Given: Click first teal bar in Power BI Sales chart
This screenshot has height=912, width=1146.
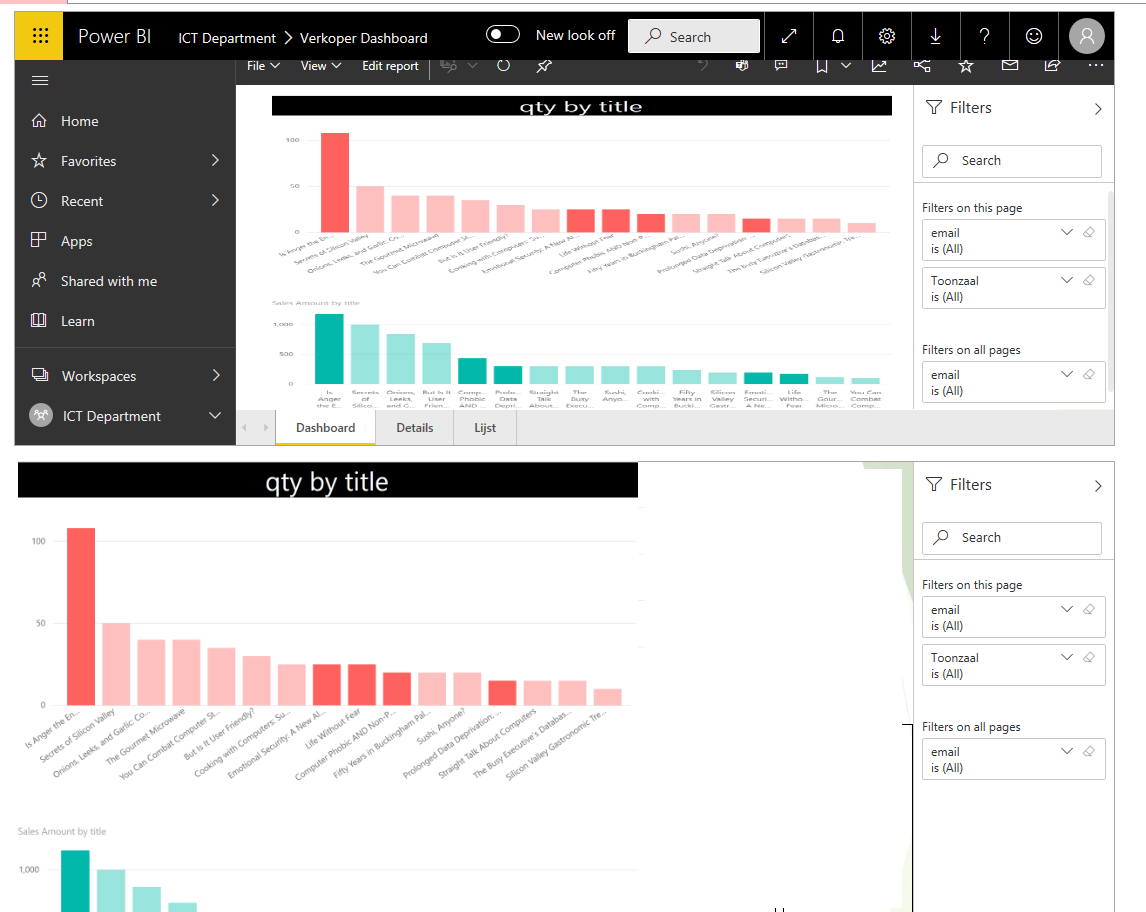Looking at the screenshot, I should (x=329, y=349).
